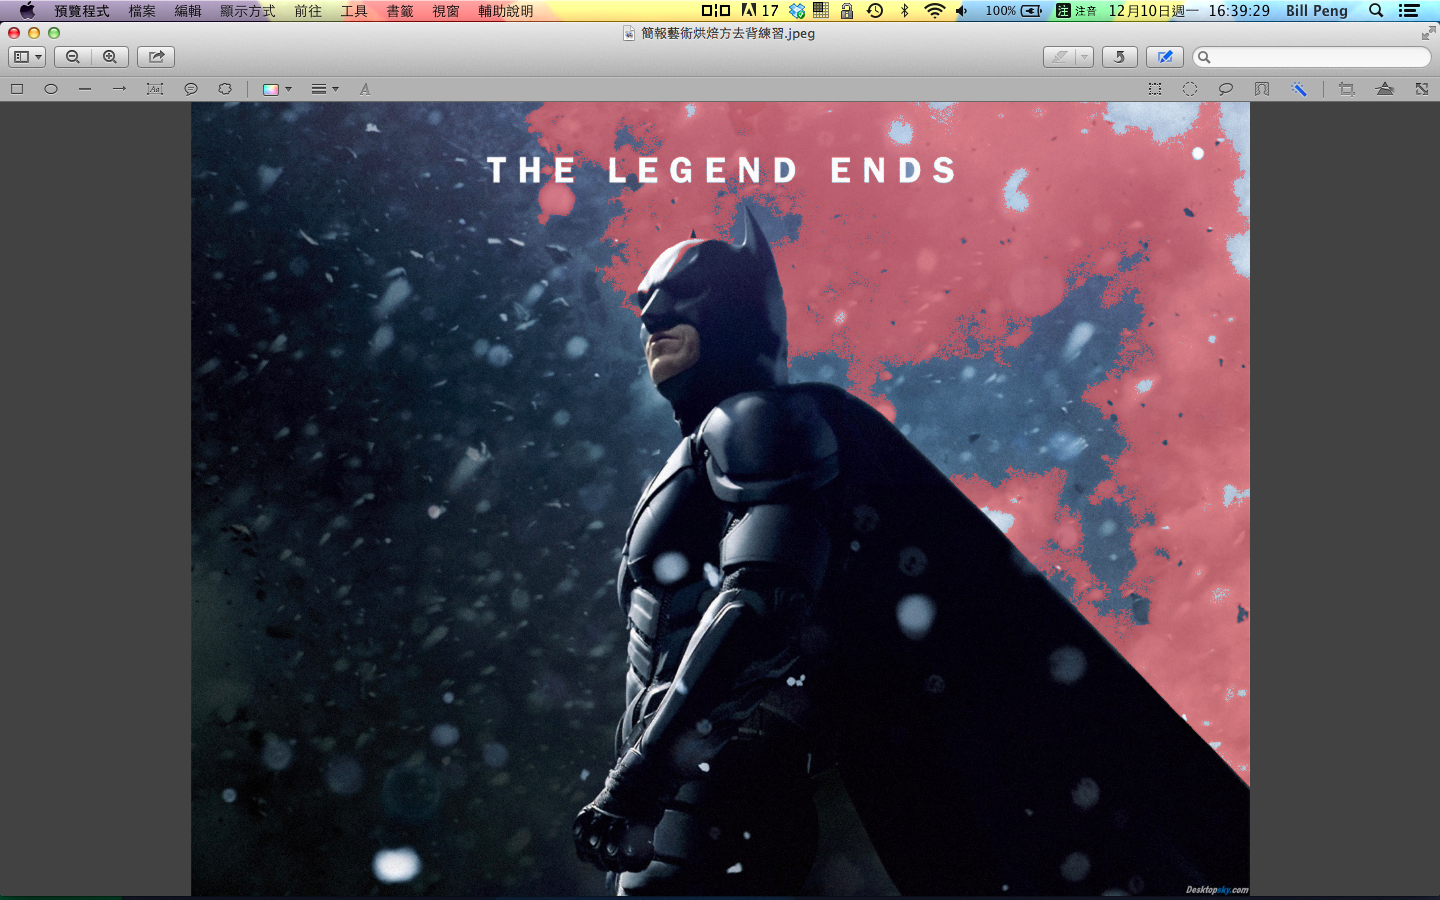
Task: Choose the Elliptical Selection tool
Action: pos(1190,89)
